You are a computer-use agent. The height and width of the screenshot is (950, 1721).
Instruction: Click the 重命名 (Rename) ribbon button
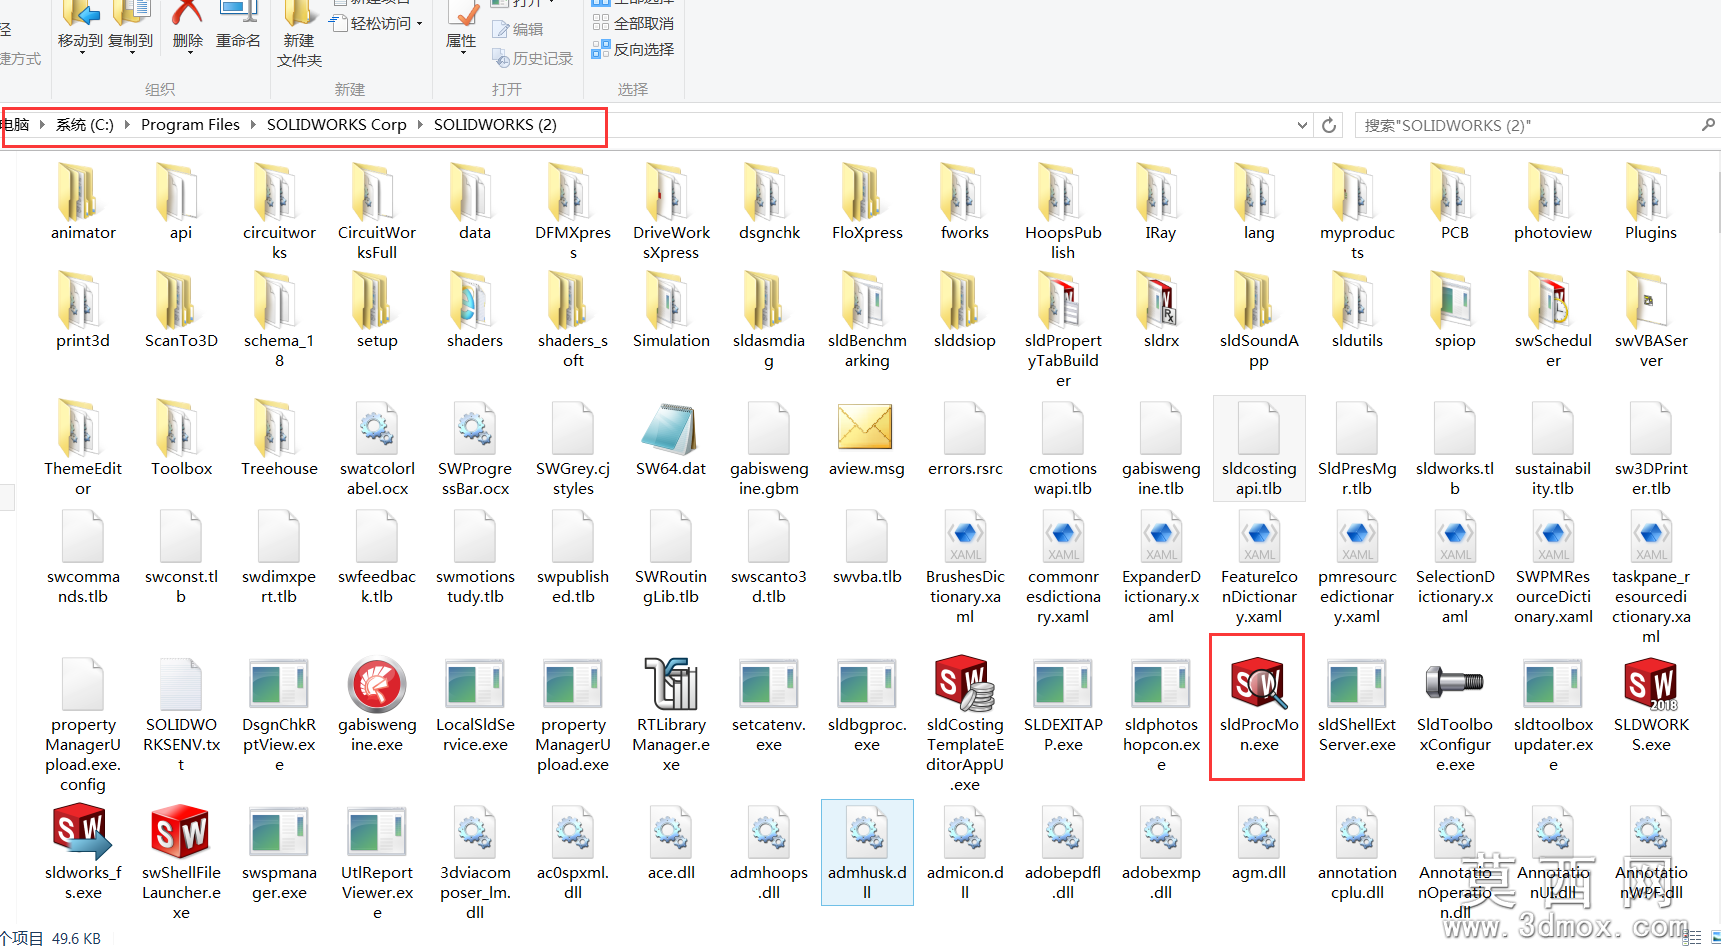(238, 25)
